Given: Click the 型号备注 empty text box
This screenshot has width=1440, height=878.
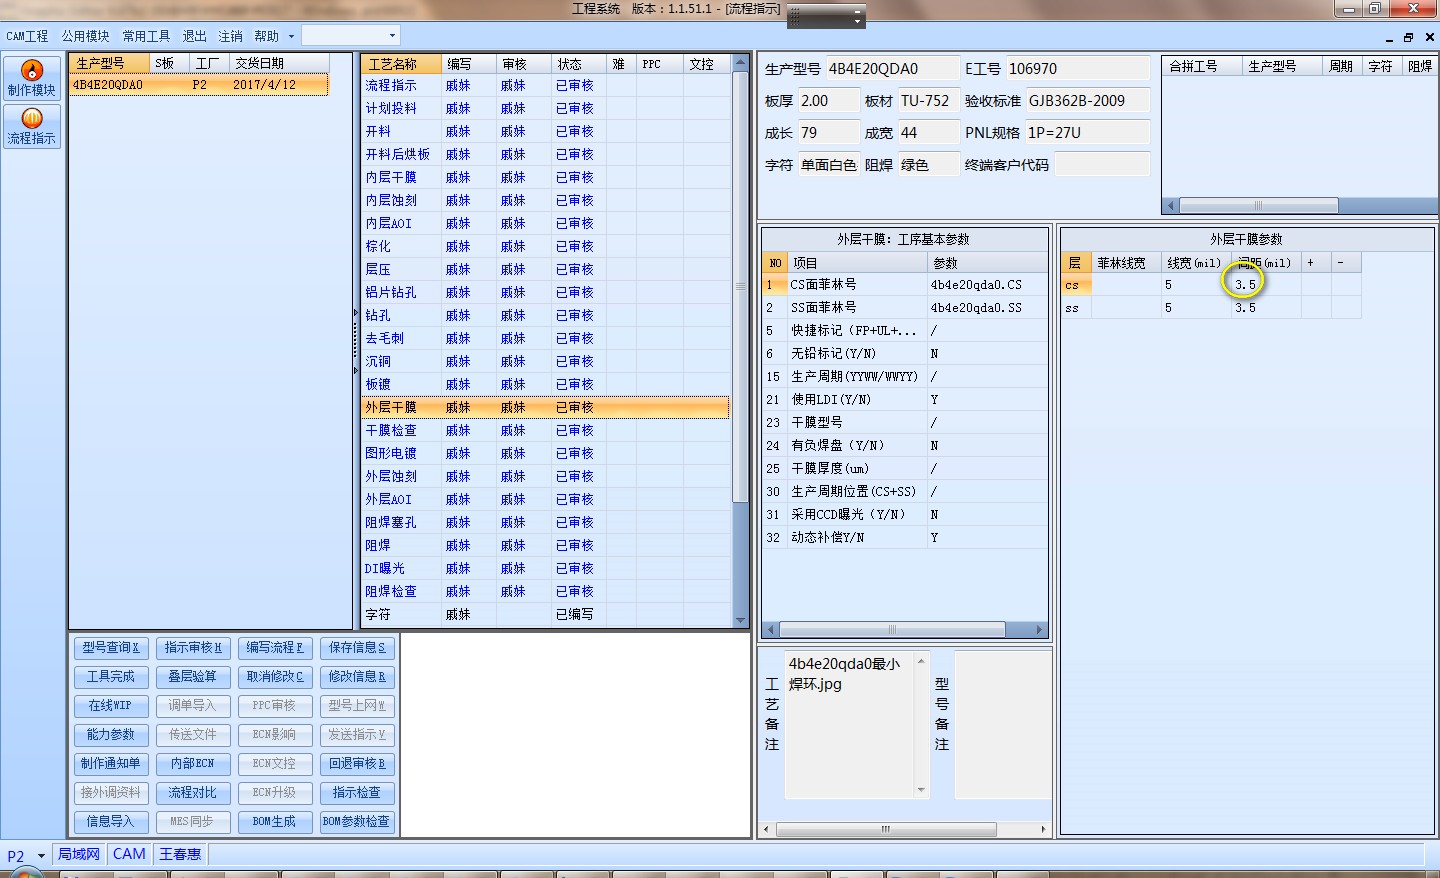Looking at the screenshot, I should pos(1003,724).
